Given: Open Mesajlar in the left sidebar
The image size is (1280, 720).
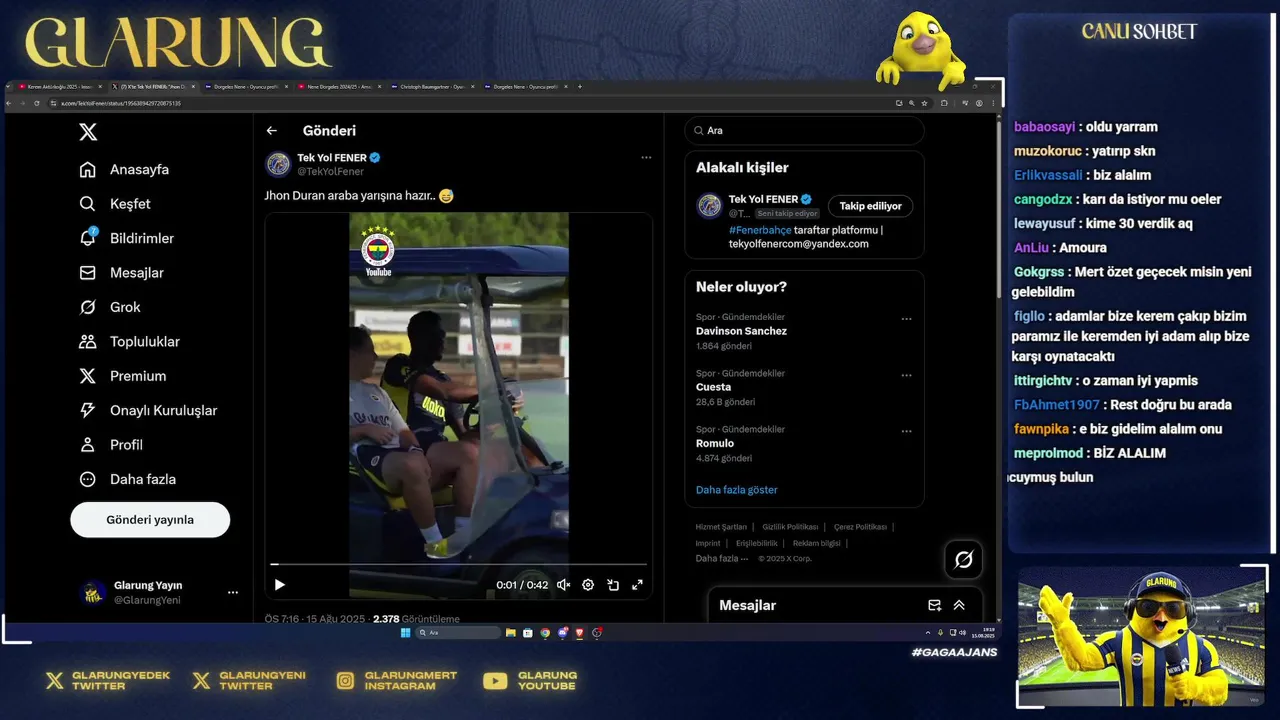Looking at the screenshot, I should 121,273.
